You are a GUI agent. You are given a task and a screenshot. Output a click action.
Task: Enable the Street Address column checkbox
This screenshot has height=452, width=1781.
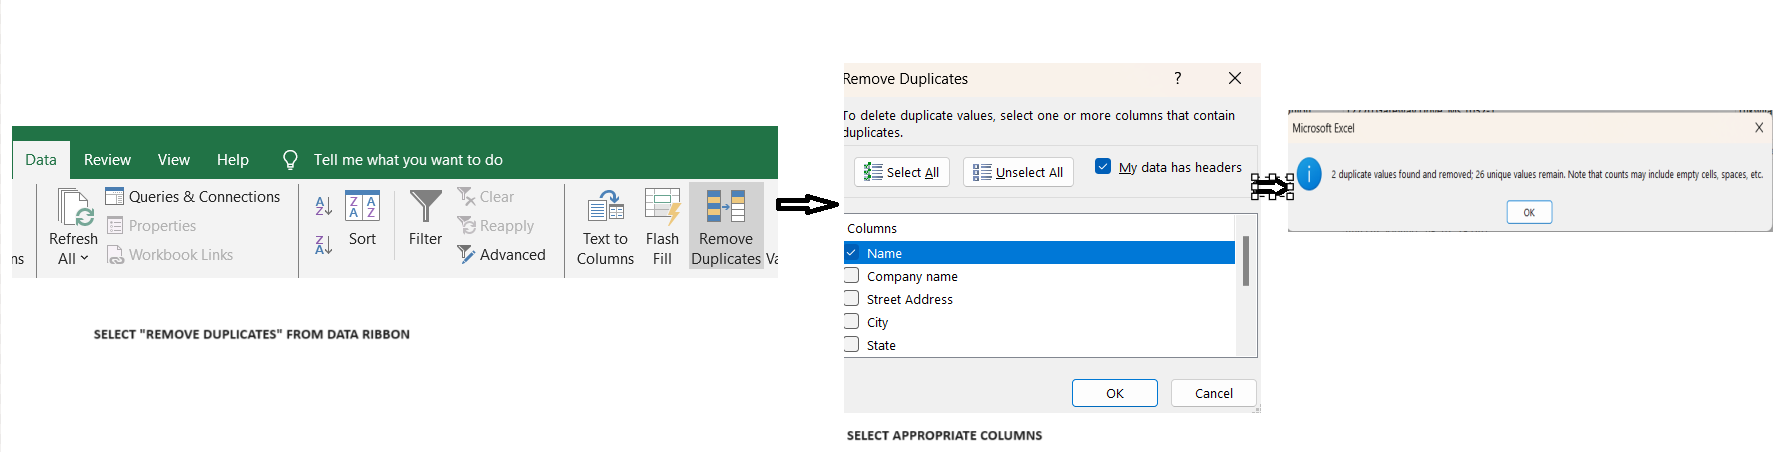[x=852, y=299]
